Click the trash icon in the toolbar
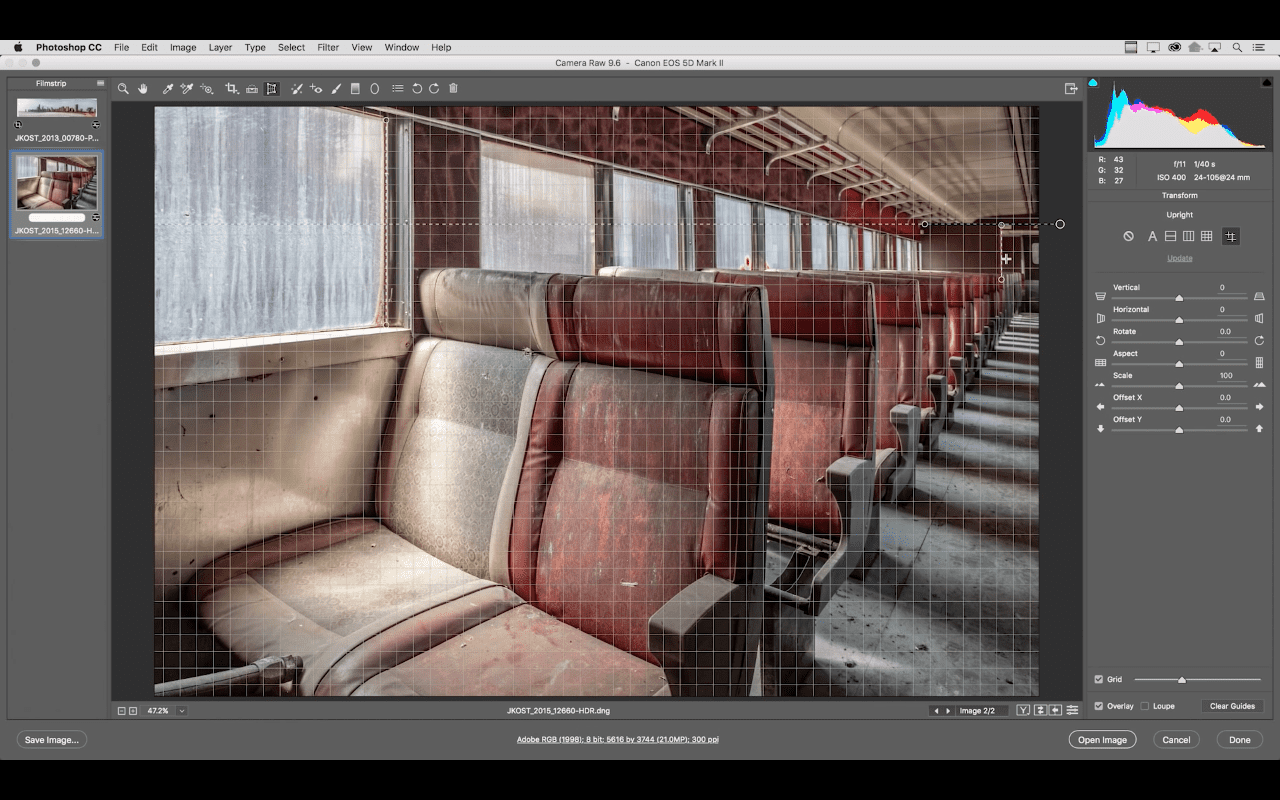Image resolution: width=1280 pixels, height=800 pixels. (453, 89)
